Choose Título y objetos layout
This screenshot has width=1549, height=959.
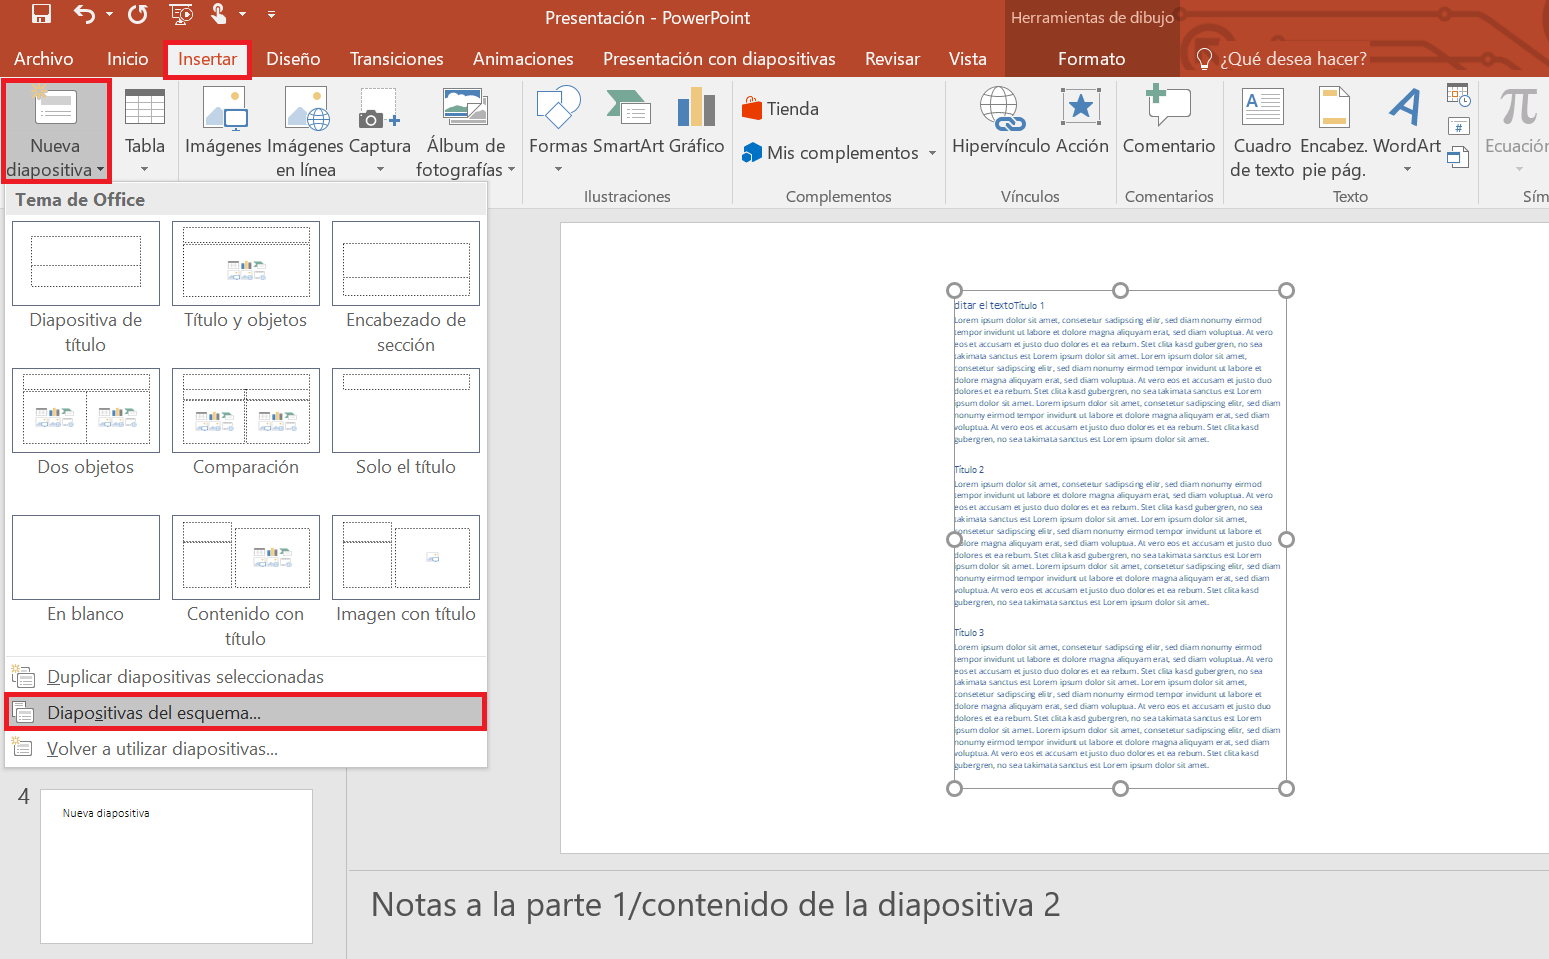(246, 276)
